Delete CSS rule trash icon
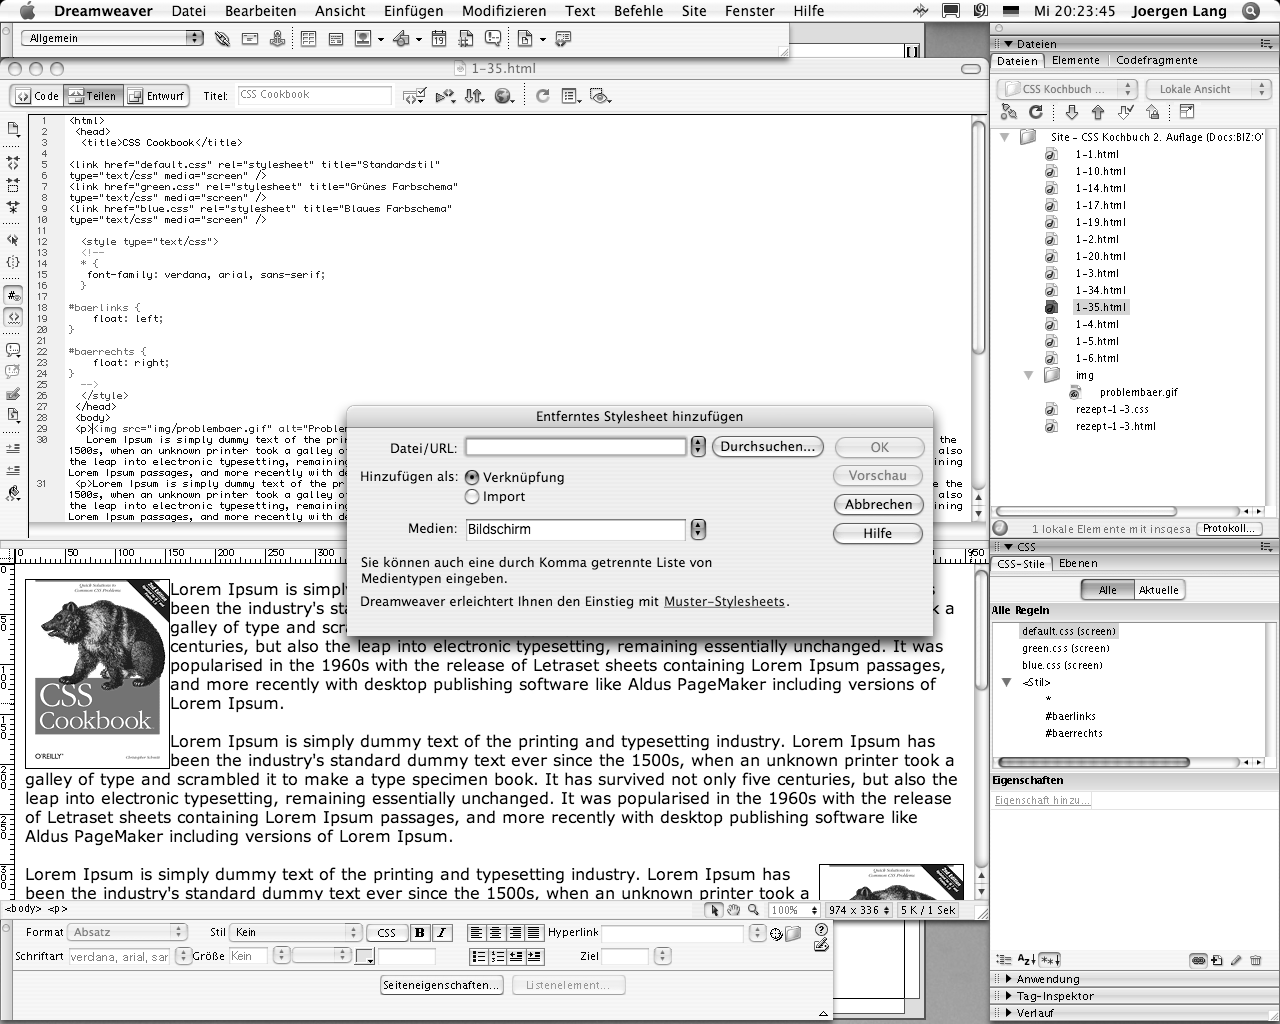 (x=1256, y=960)
